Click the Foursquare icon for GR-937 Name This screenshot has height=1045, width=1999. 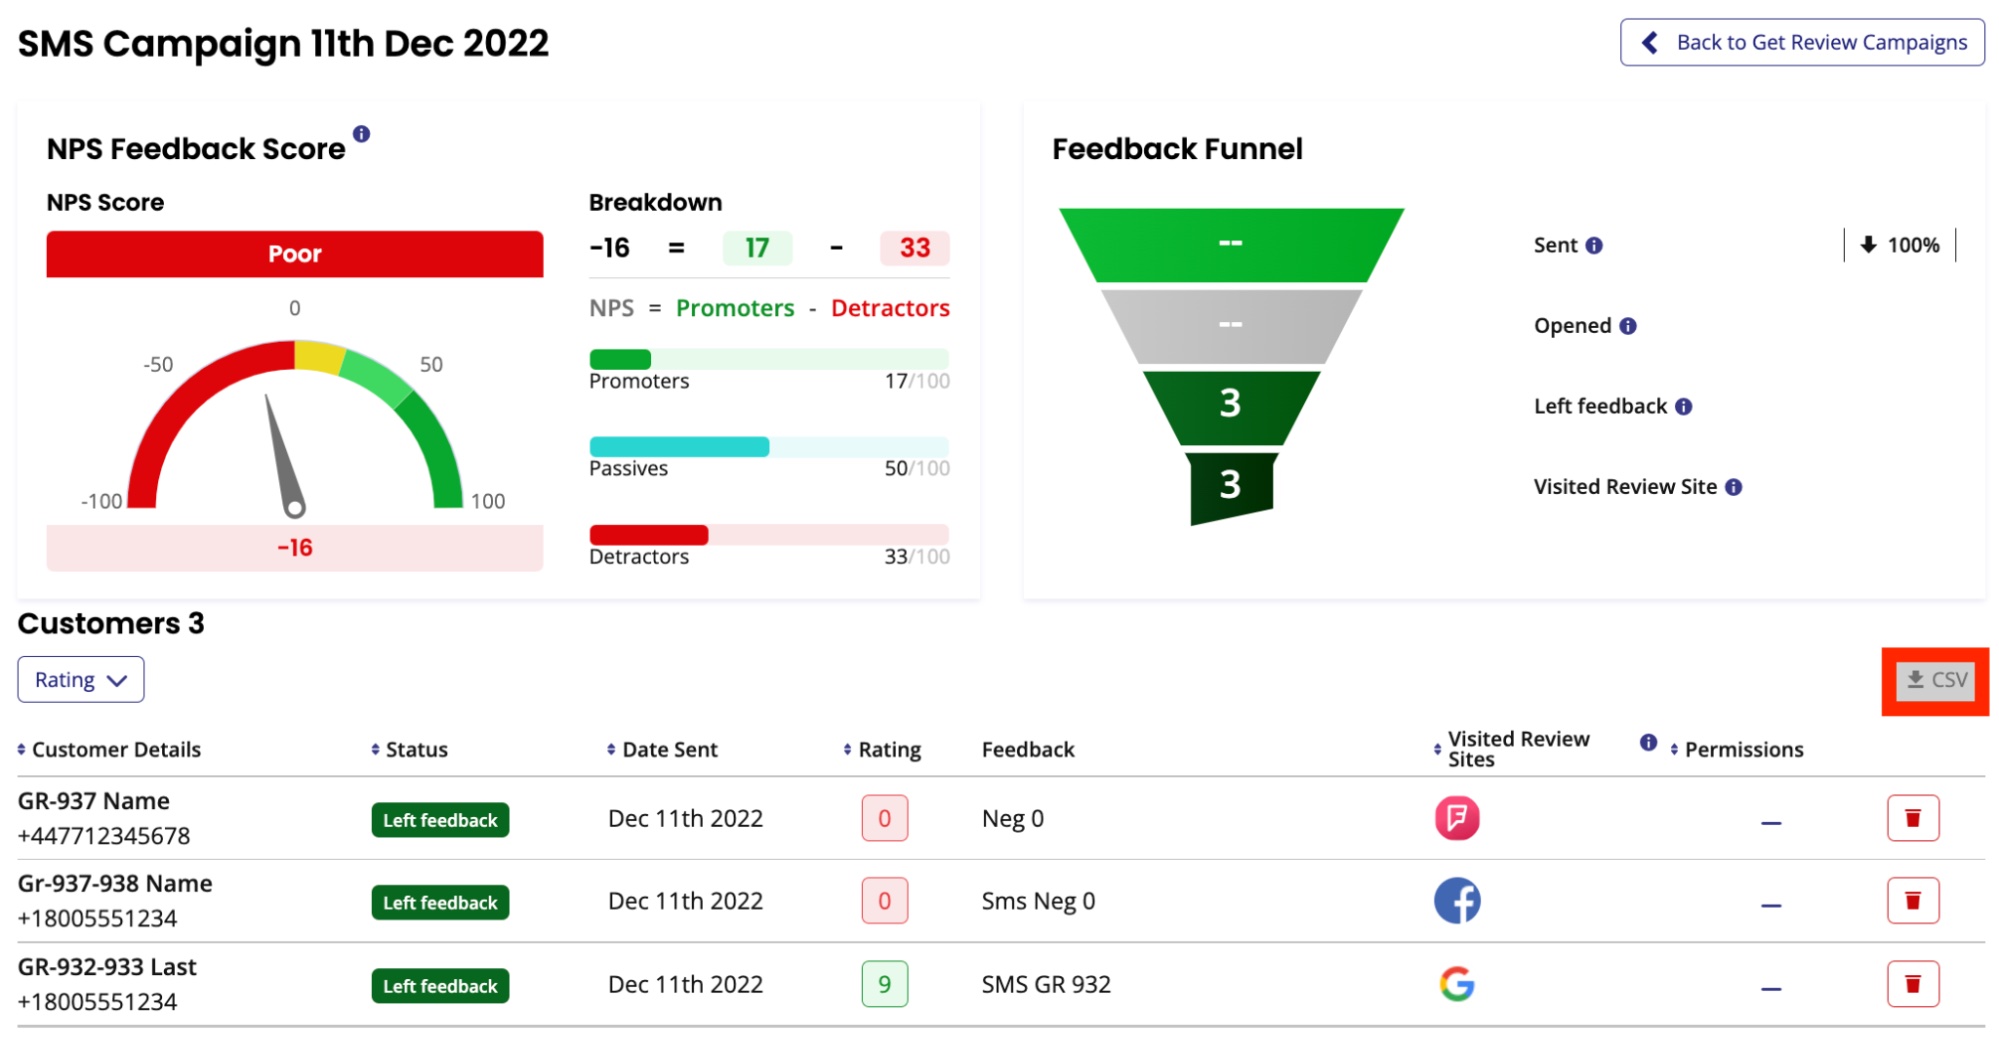click(x=1457, y=818)
